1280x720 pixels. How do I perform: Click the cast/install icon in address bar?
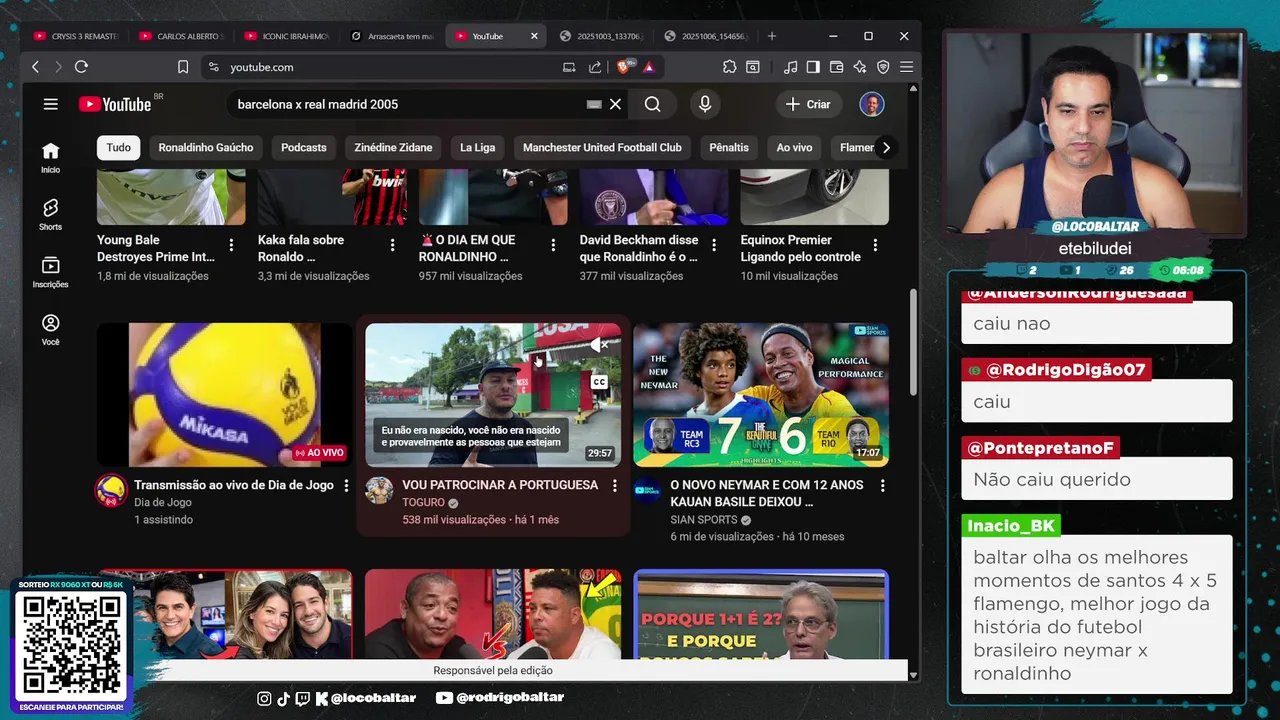coord(569,67)
